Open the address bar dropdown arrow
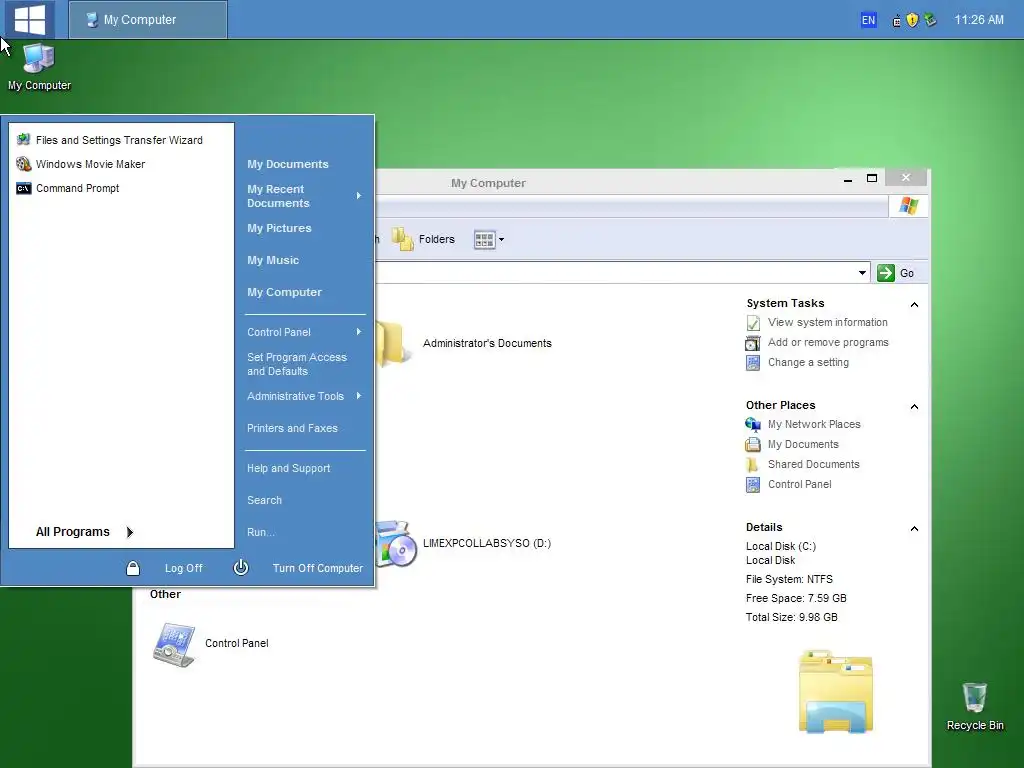The height and width of the screenshot is (768, 1024). 862,273
